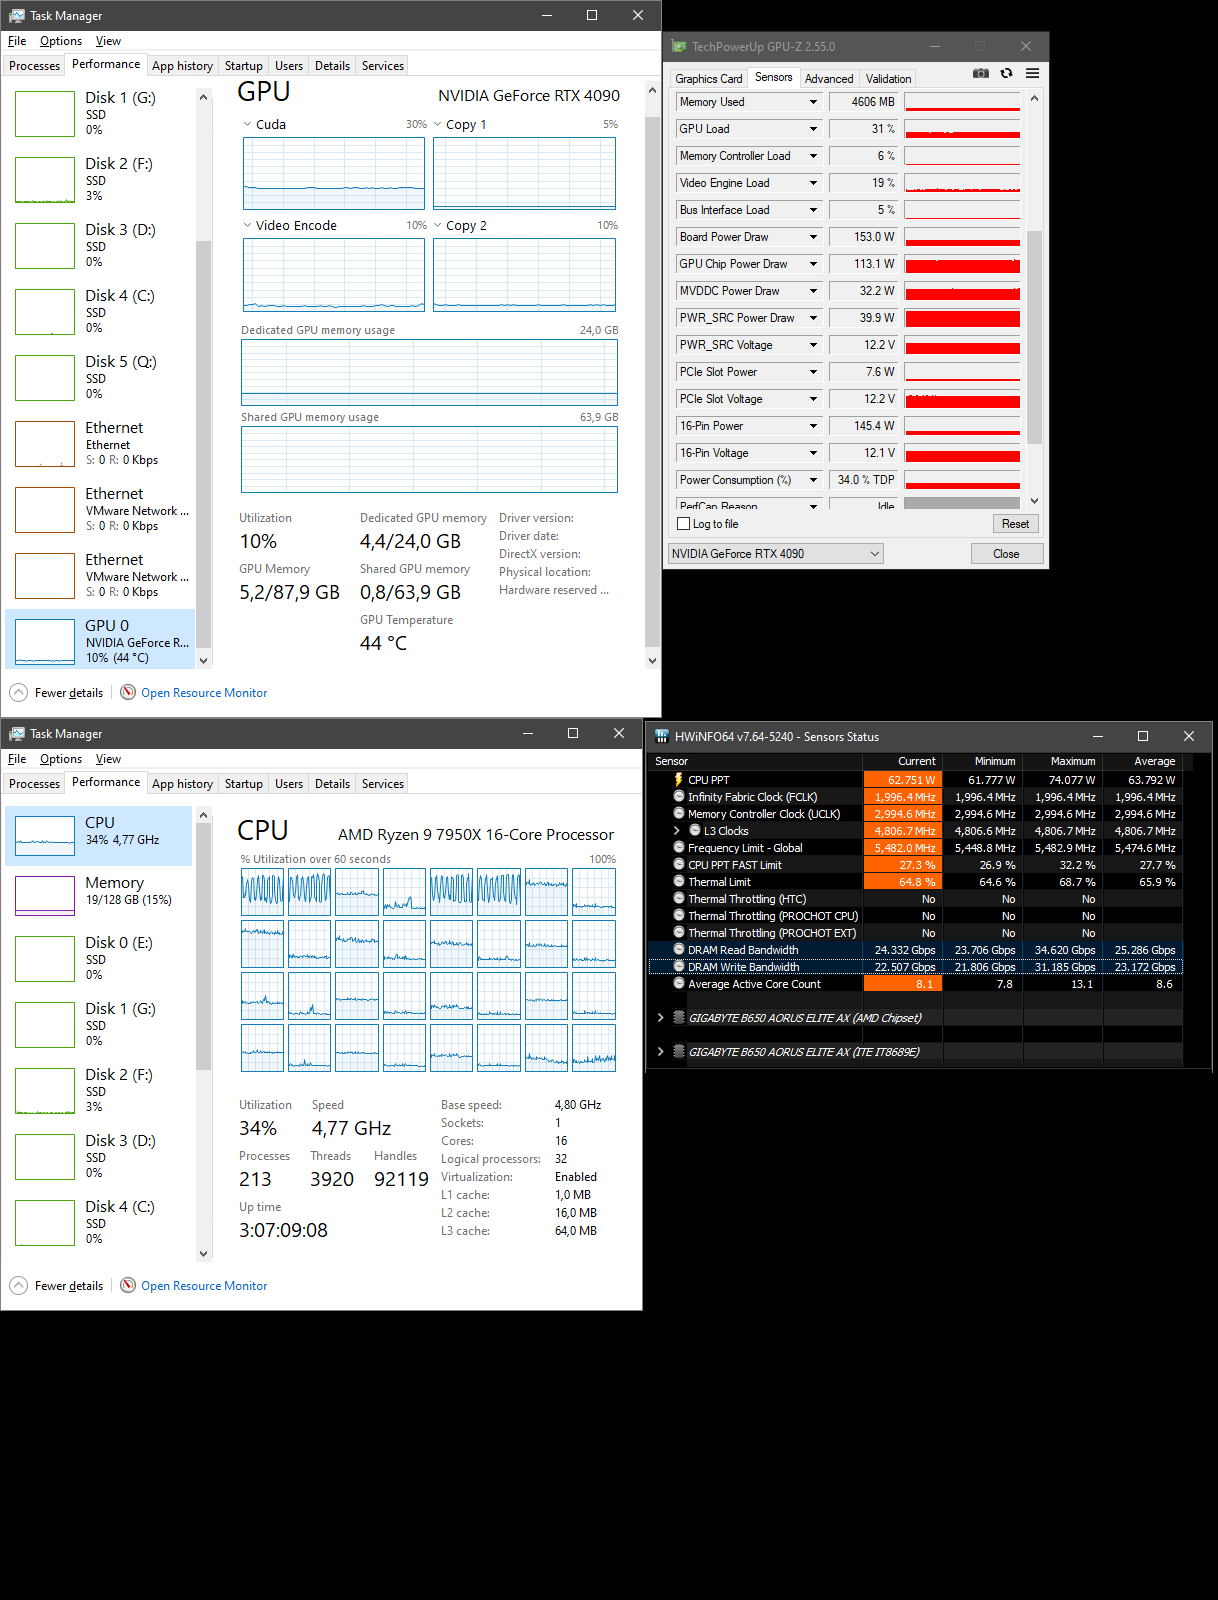Click AMD Chipset motherboard chip icon
1218x1600 pixels.
point(679,1018)
